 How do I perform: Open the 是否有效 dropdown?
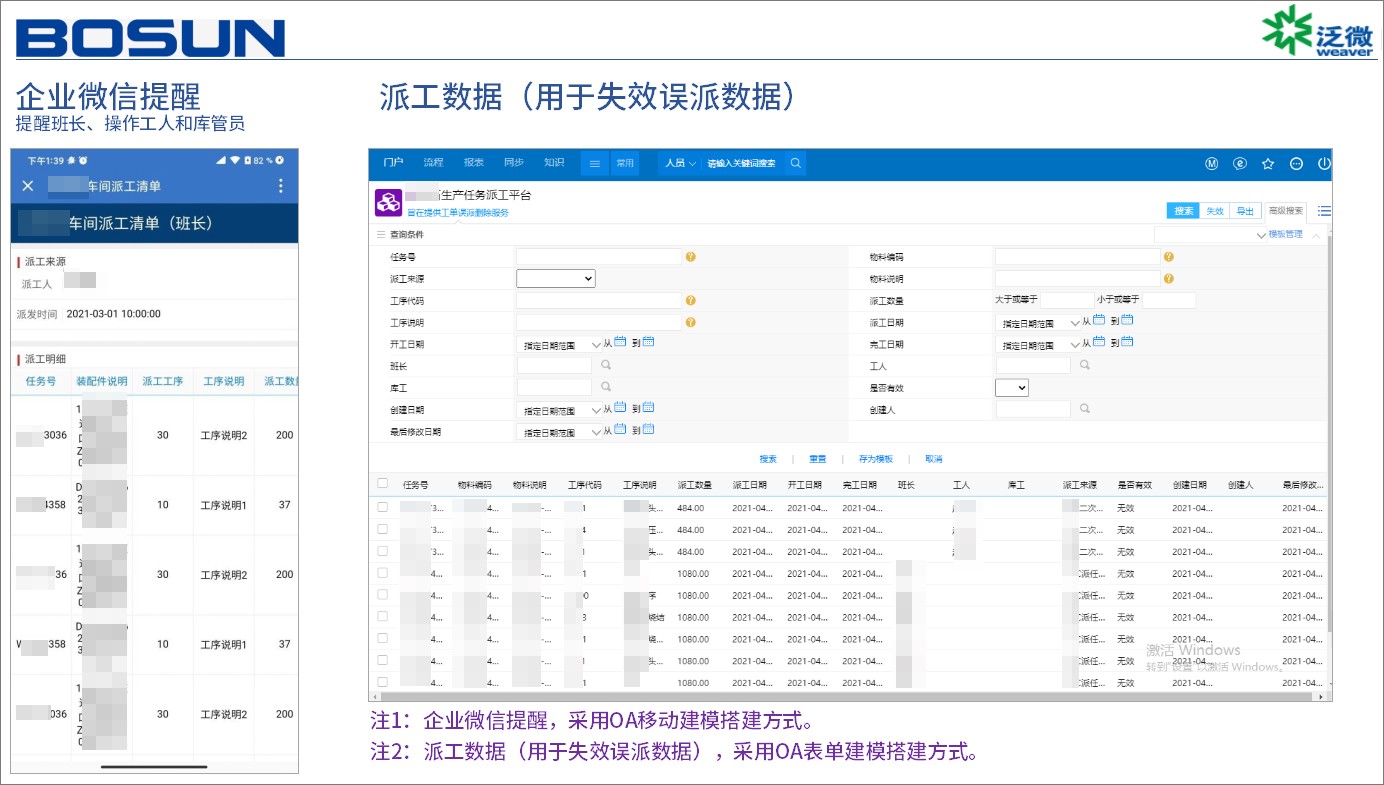[x=1012, y=388]
